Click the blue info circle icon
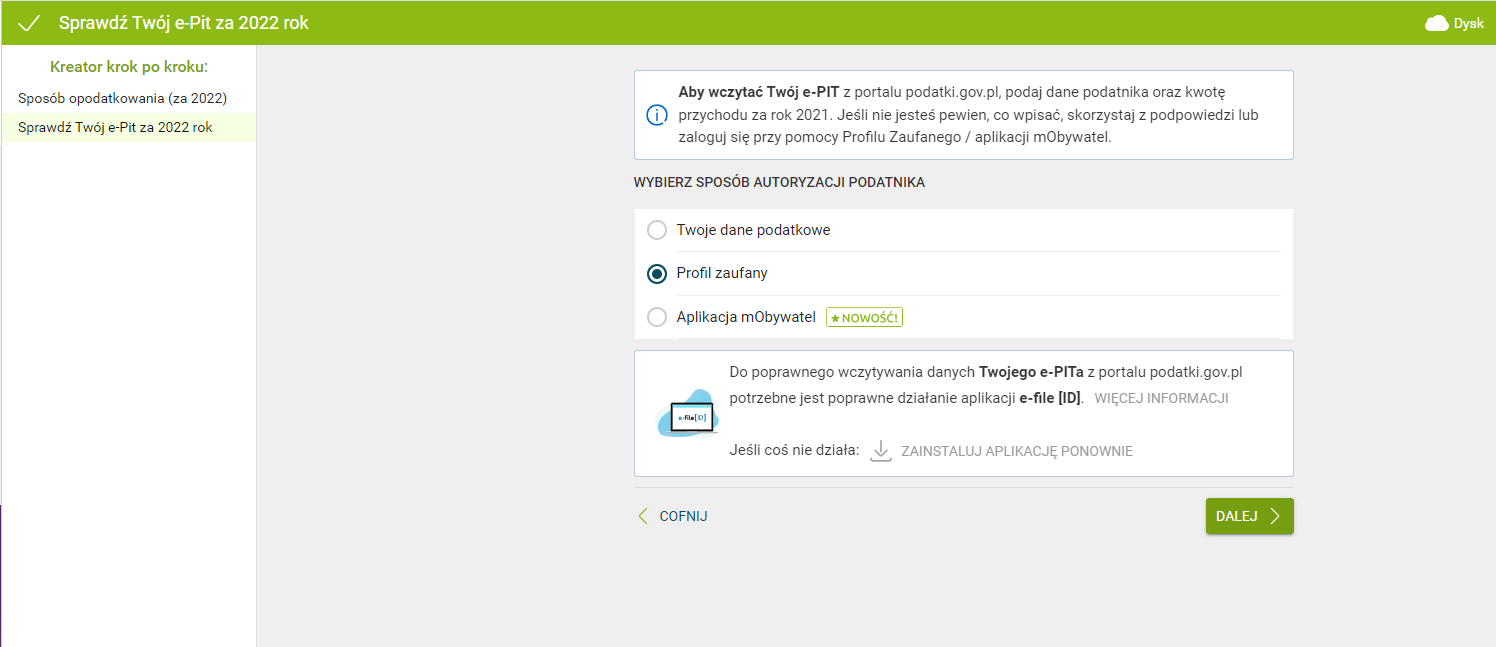Screen dimensions: 1496x647 coord(656,115)
